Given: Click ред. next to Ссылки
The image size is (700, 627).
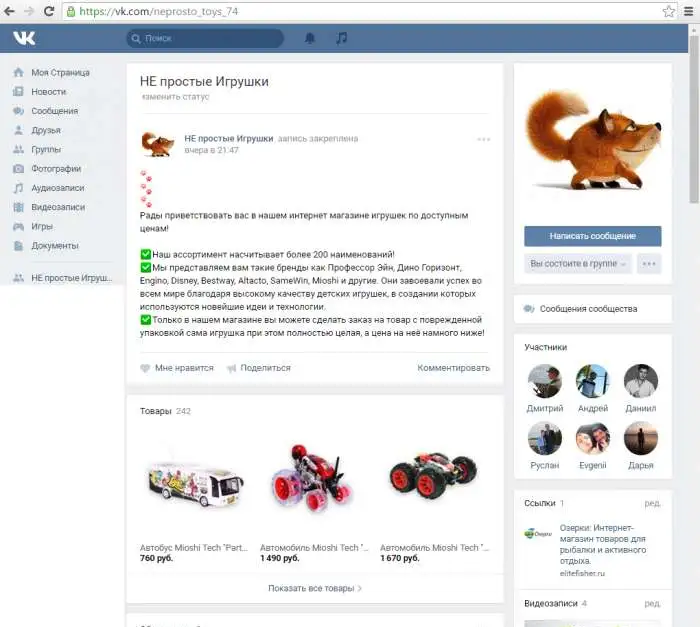Looking at the screenshot, I should [652, 503].
